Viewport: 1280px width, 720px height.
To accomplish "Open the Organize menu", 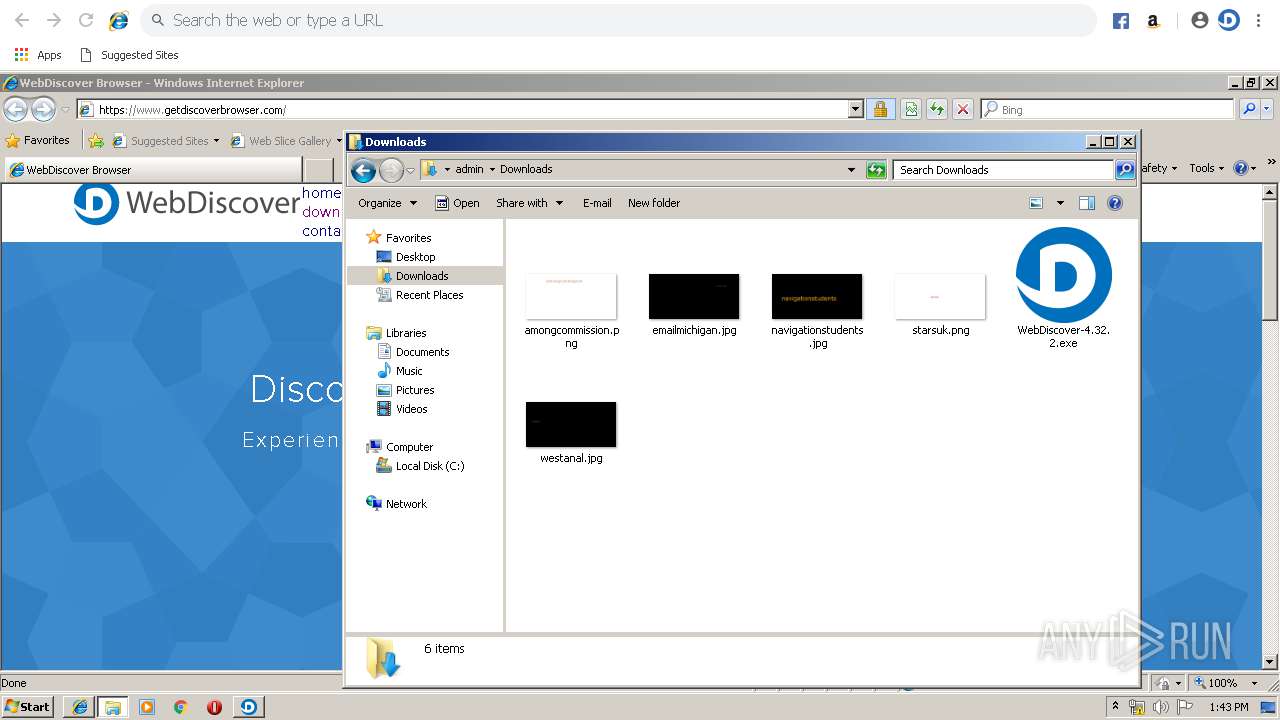I will coord(388,203).
